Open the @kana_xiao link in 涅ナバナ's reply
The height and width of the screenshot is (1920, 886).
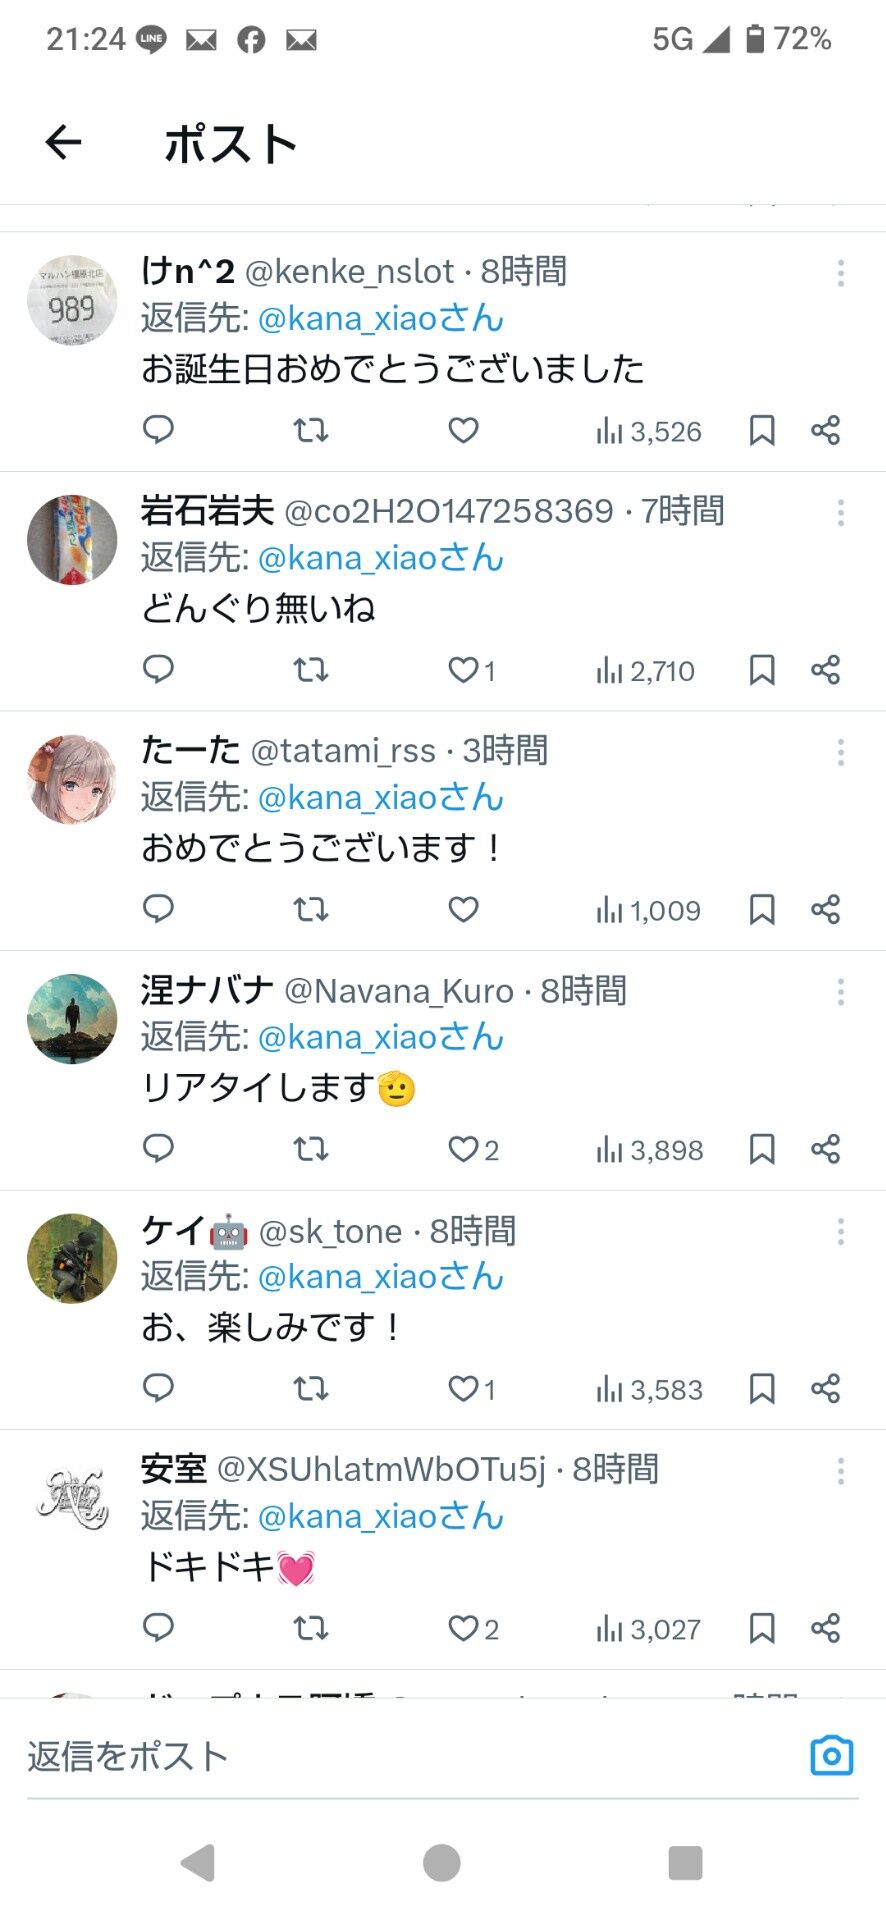click(381, 1037)
